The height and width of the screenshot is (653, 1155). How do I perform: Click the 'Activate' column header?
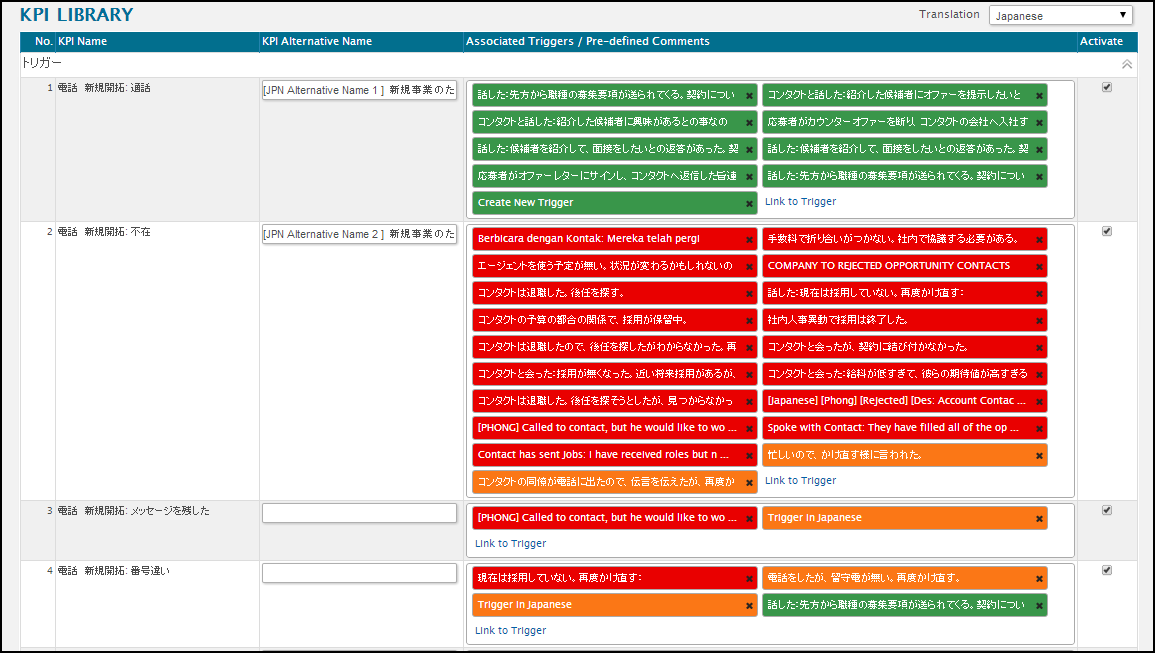(x=1101, y=41)
